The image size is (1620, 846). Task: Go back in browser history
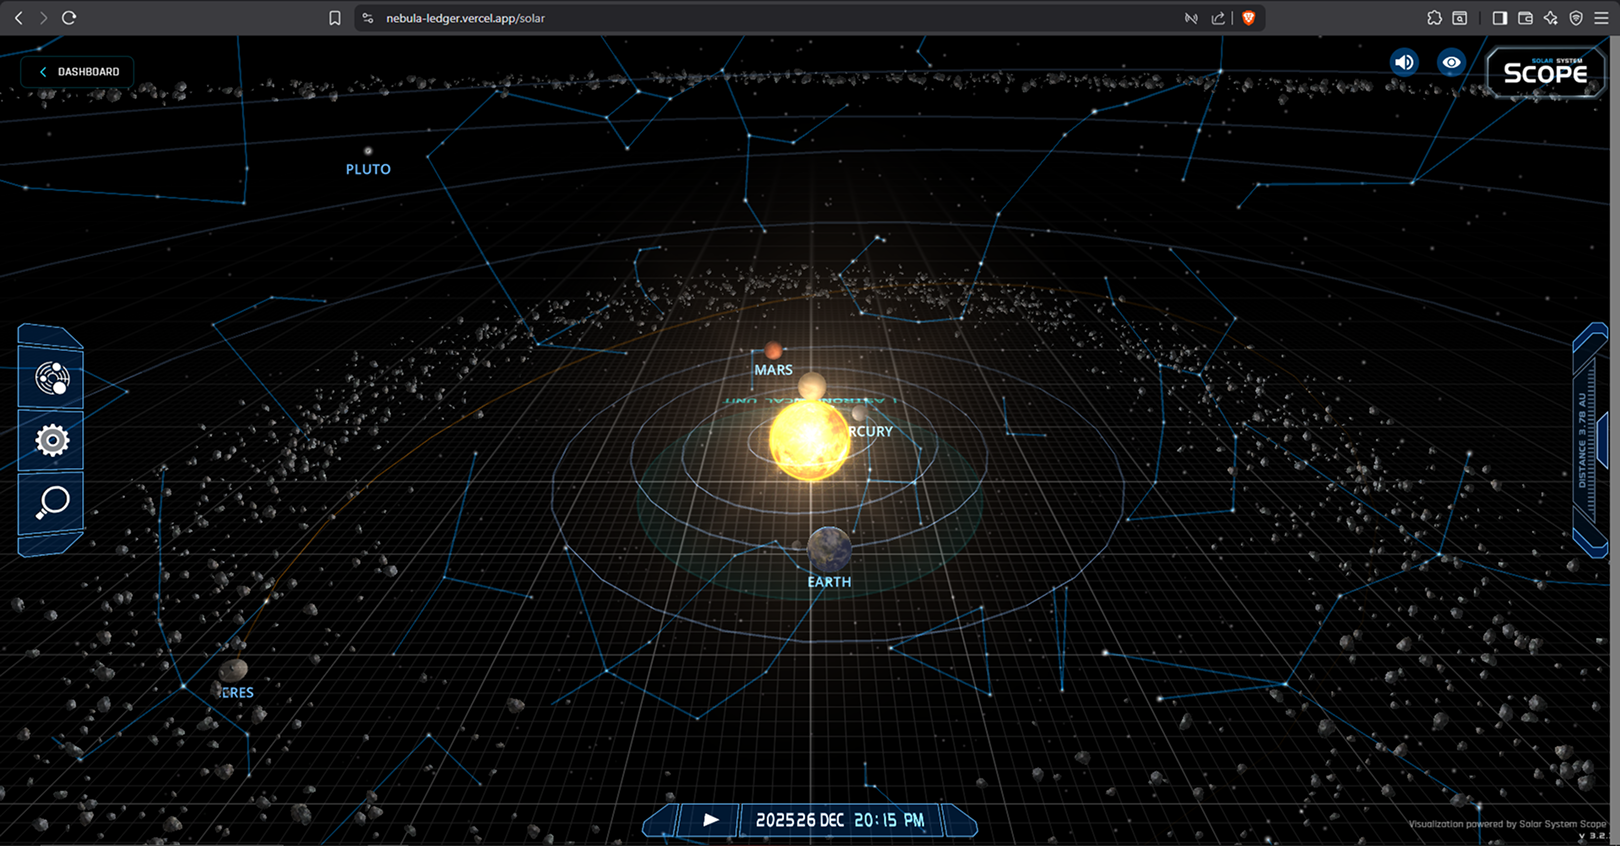[x=18, y=18]
